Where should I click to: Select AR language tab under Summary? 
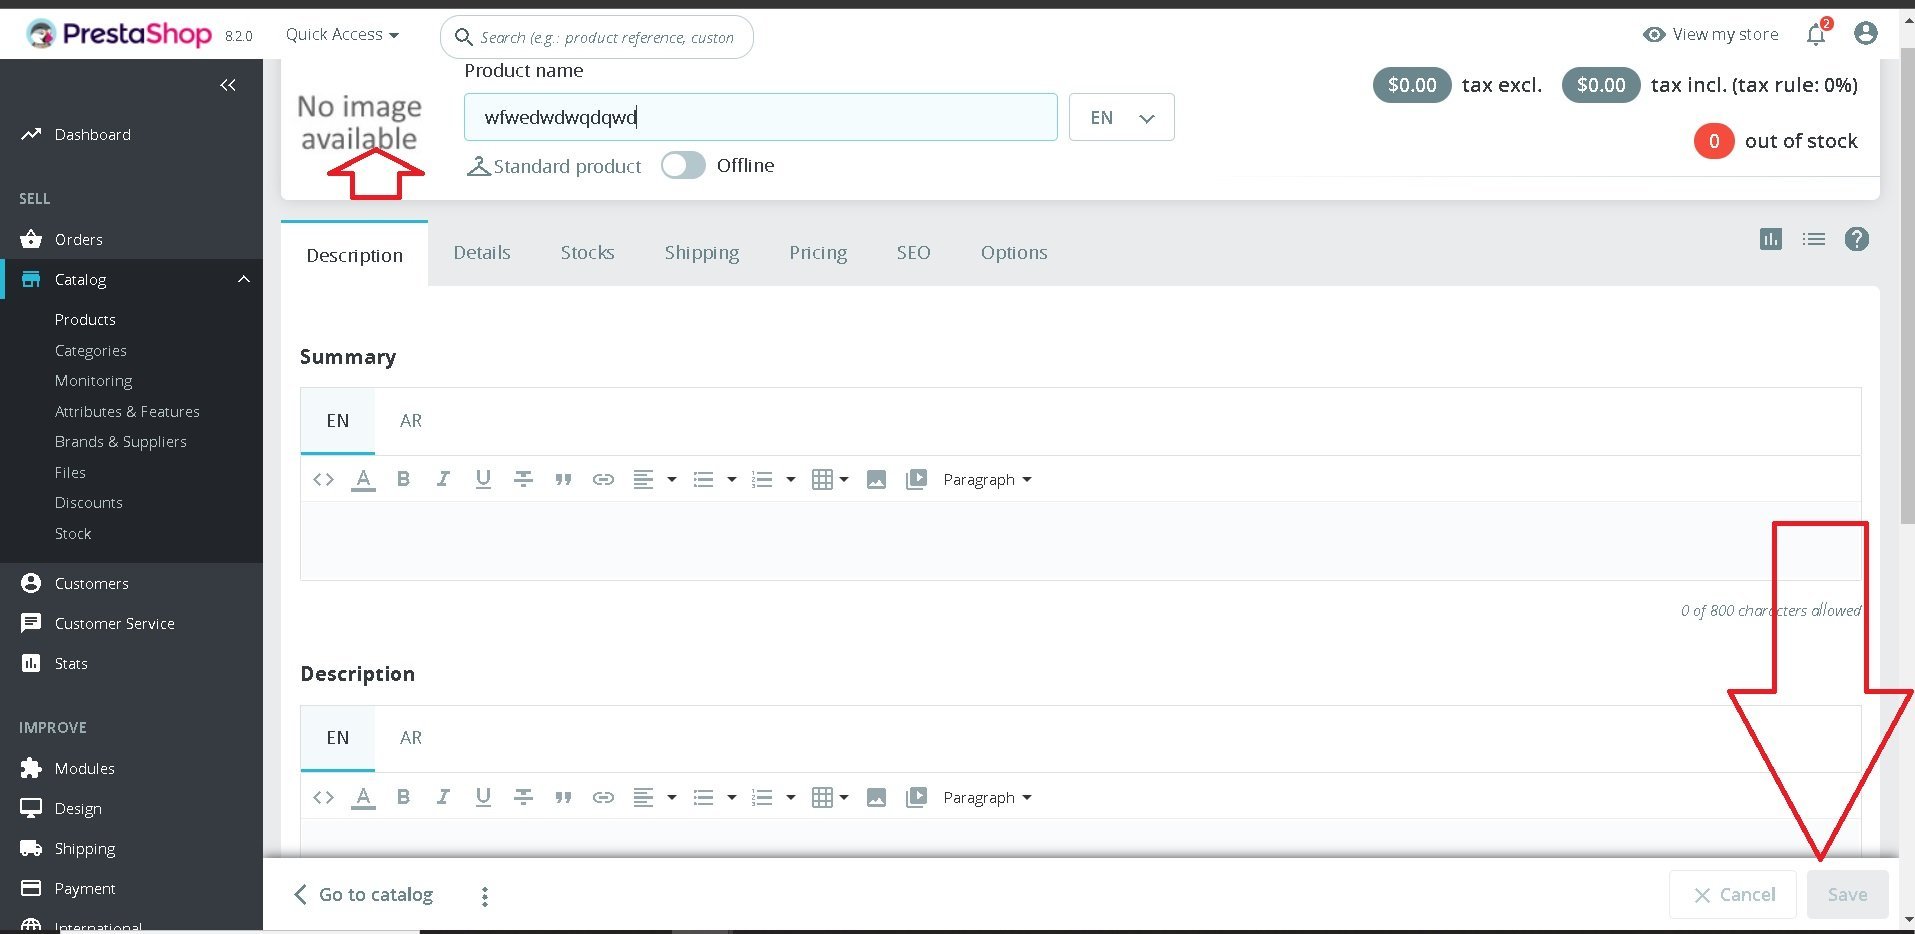(411, 421)
